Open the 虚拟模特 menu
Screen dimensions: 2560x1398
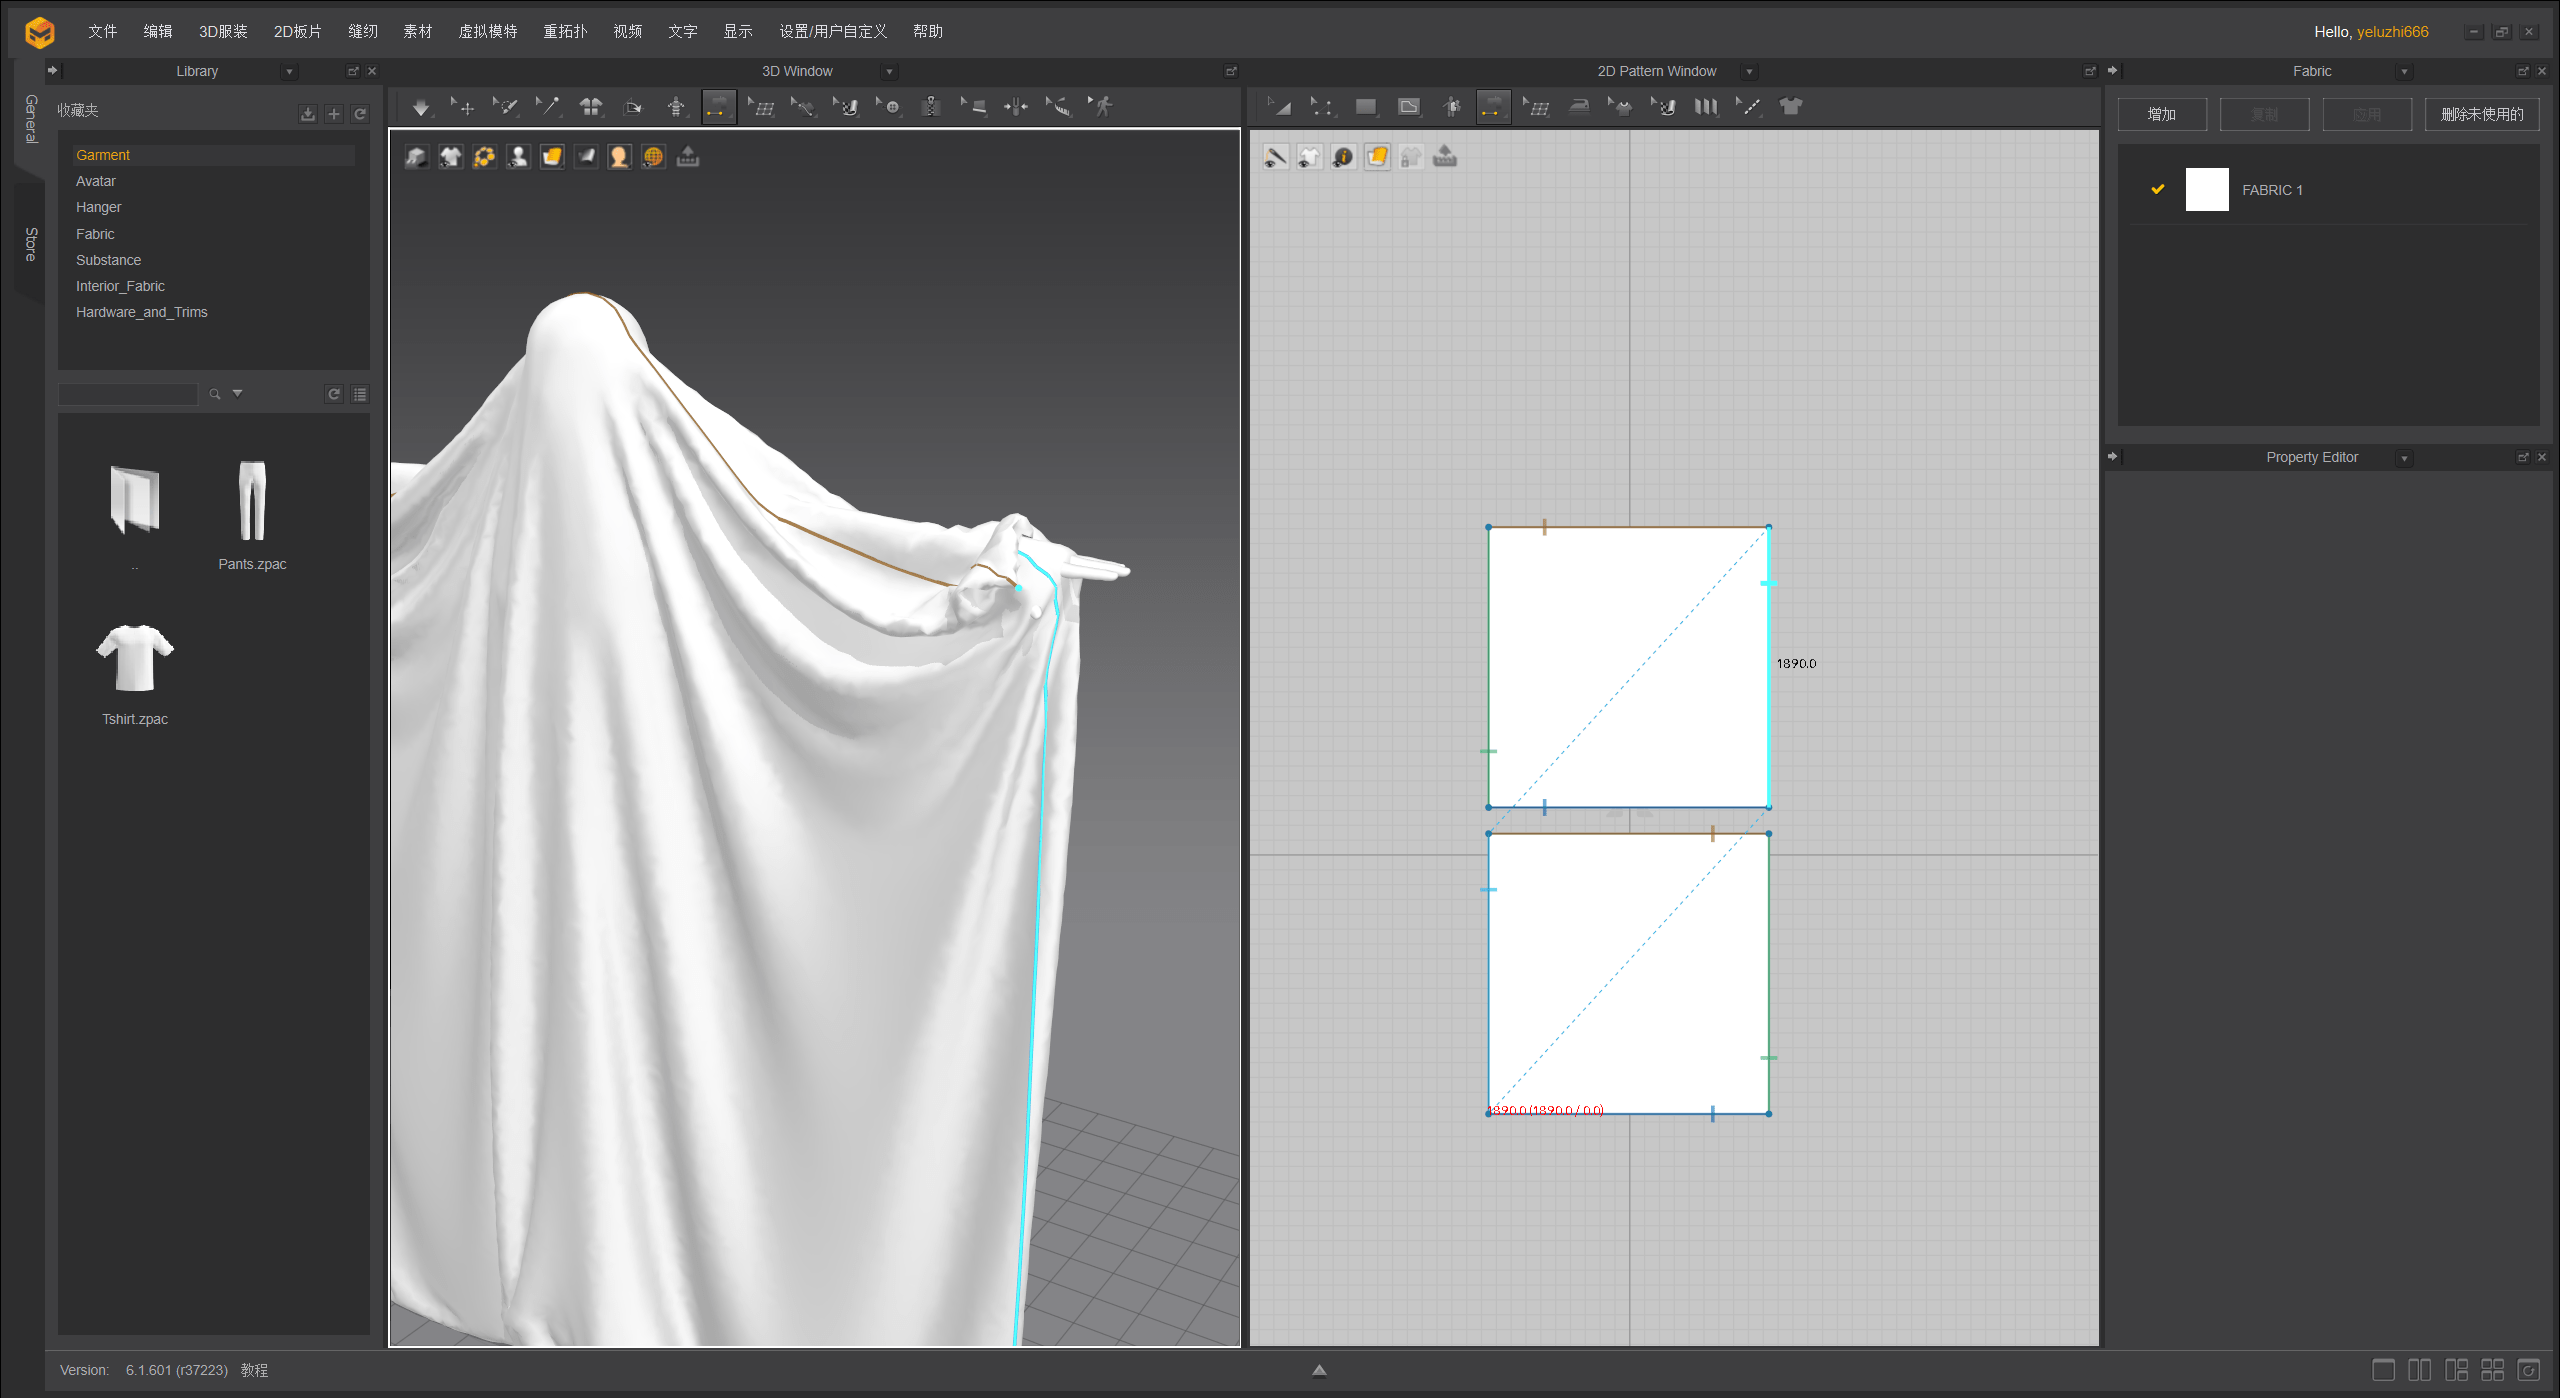click(x=488, y=32)
